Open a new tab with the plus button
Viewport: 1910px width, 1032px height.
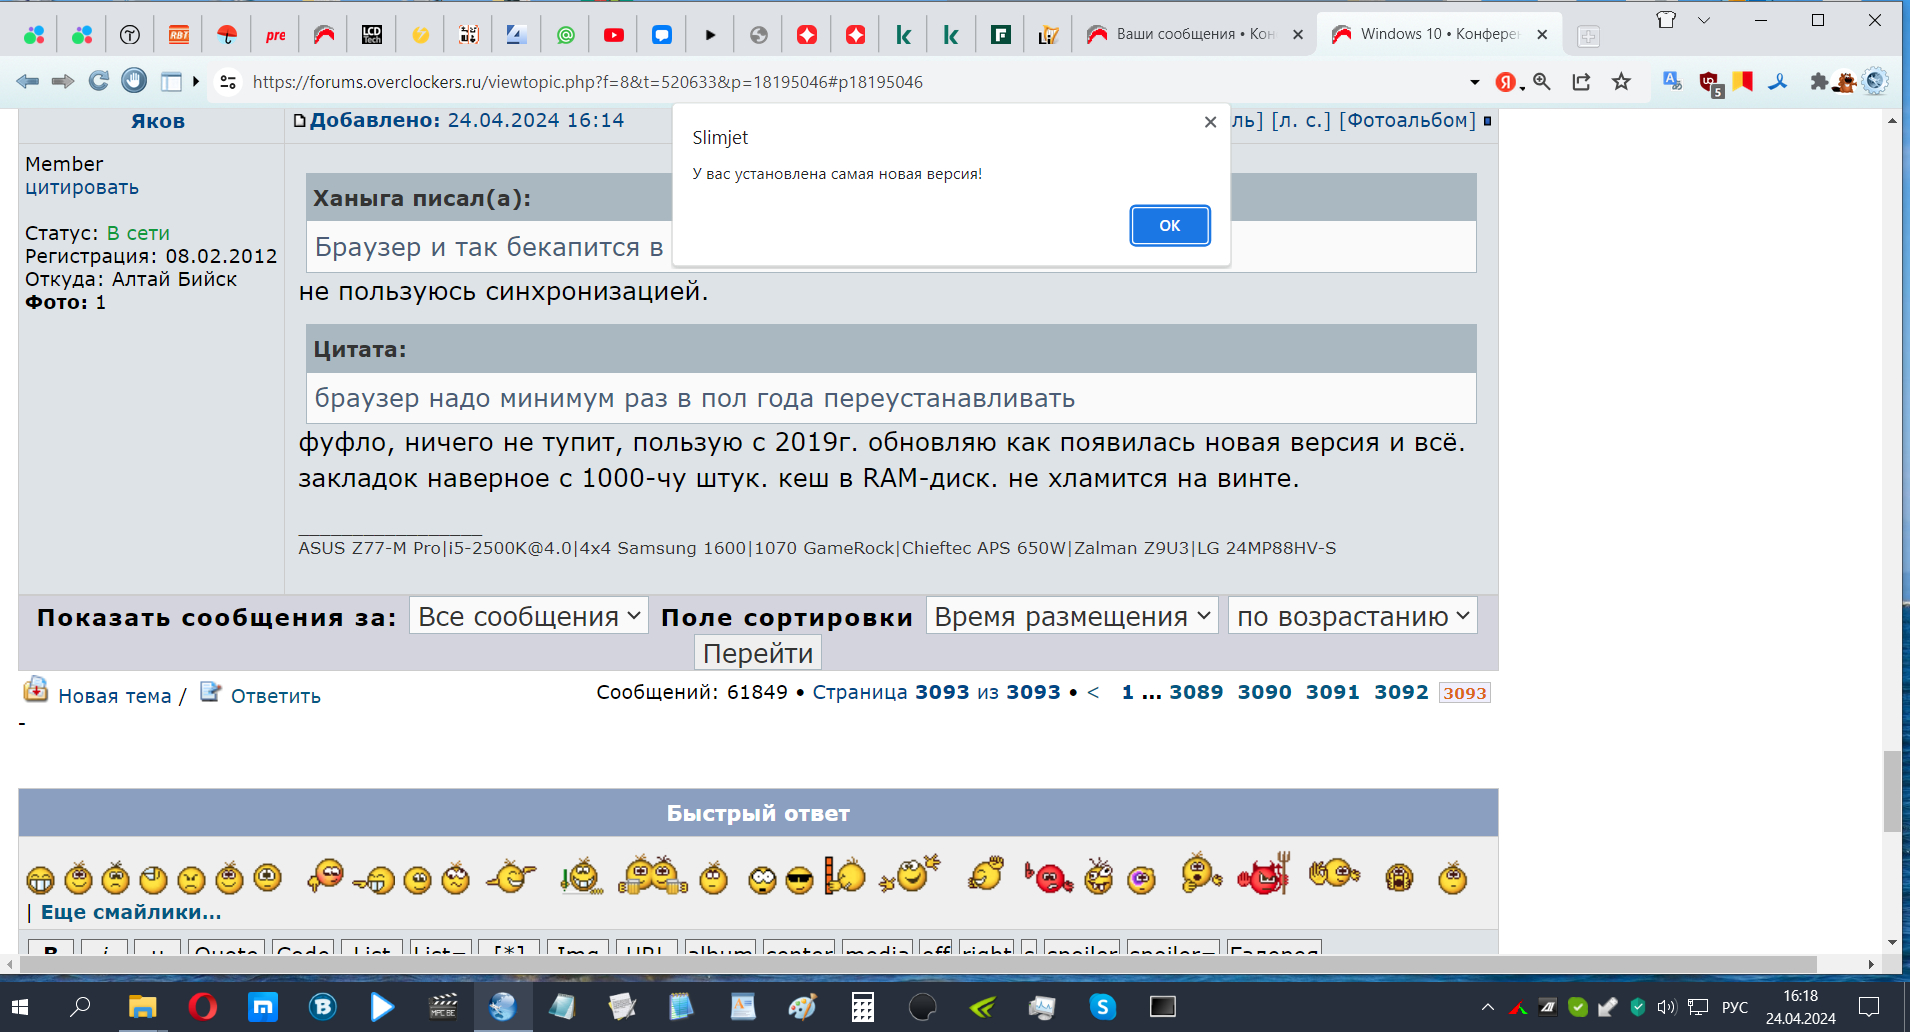coord(1588,36)
